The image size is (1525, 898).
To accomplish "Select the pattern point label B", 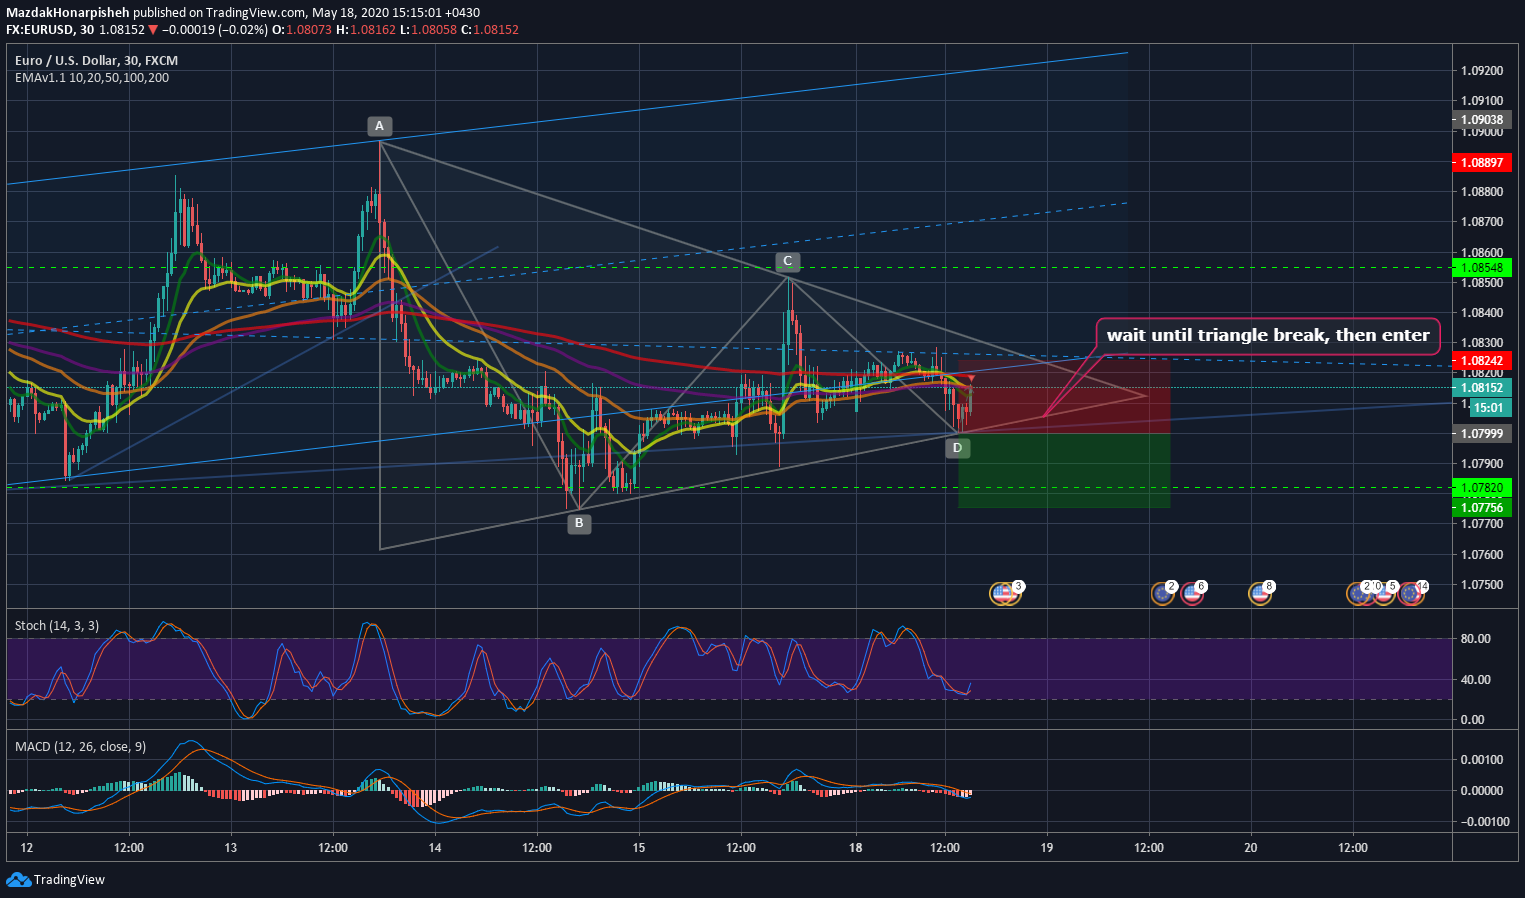I will pos(578,523).
